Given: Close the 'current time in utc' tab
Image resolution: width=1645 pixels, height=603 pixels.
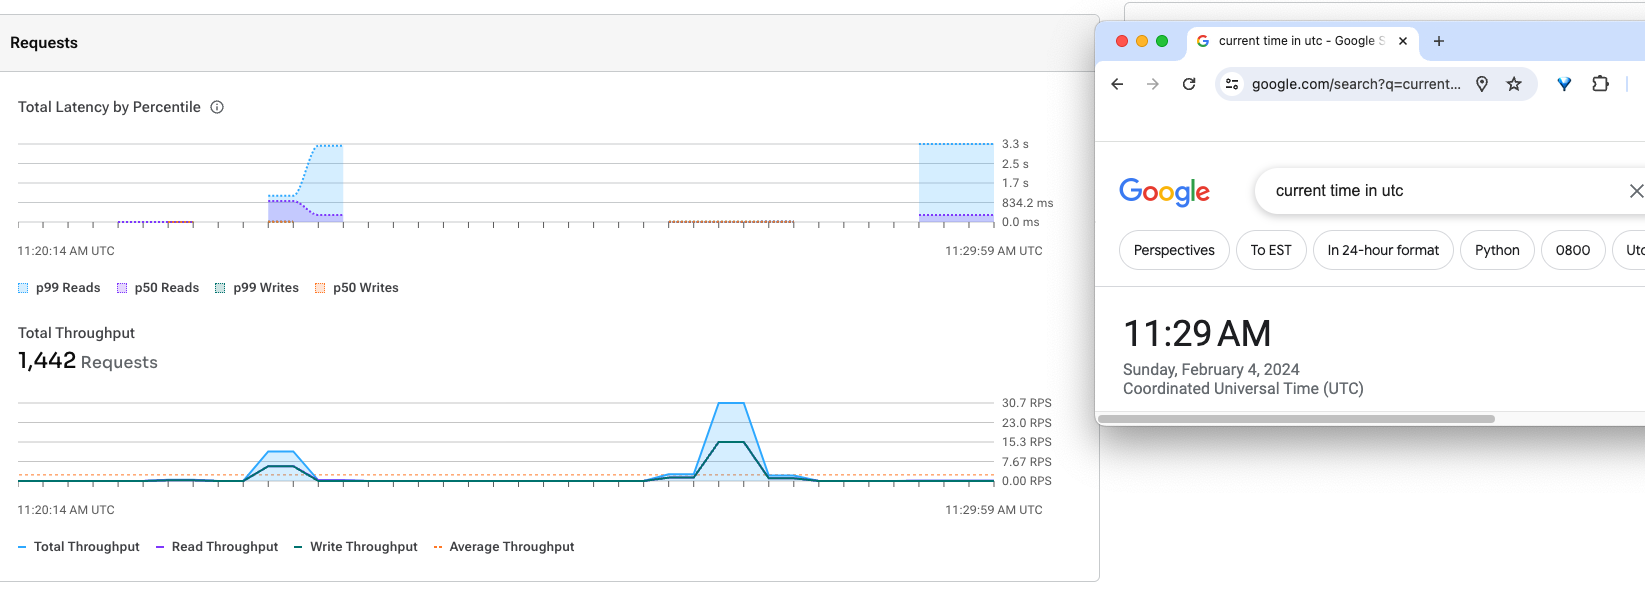Looking at the screenshot, I should (x=1403, y=41).
